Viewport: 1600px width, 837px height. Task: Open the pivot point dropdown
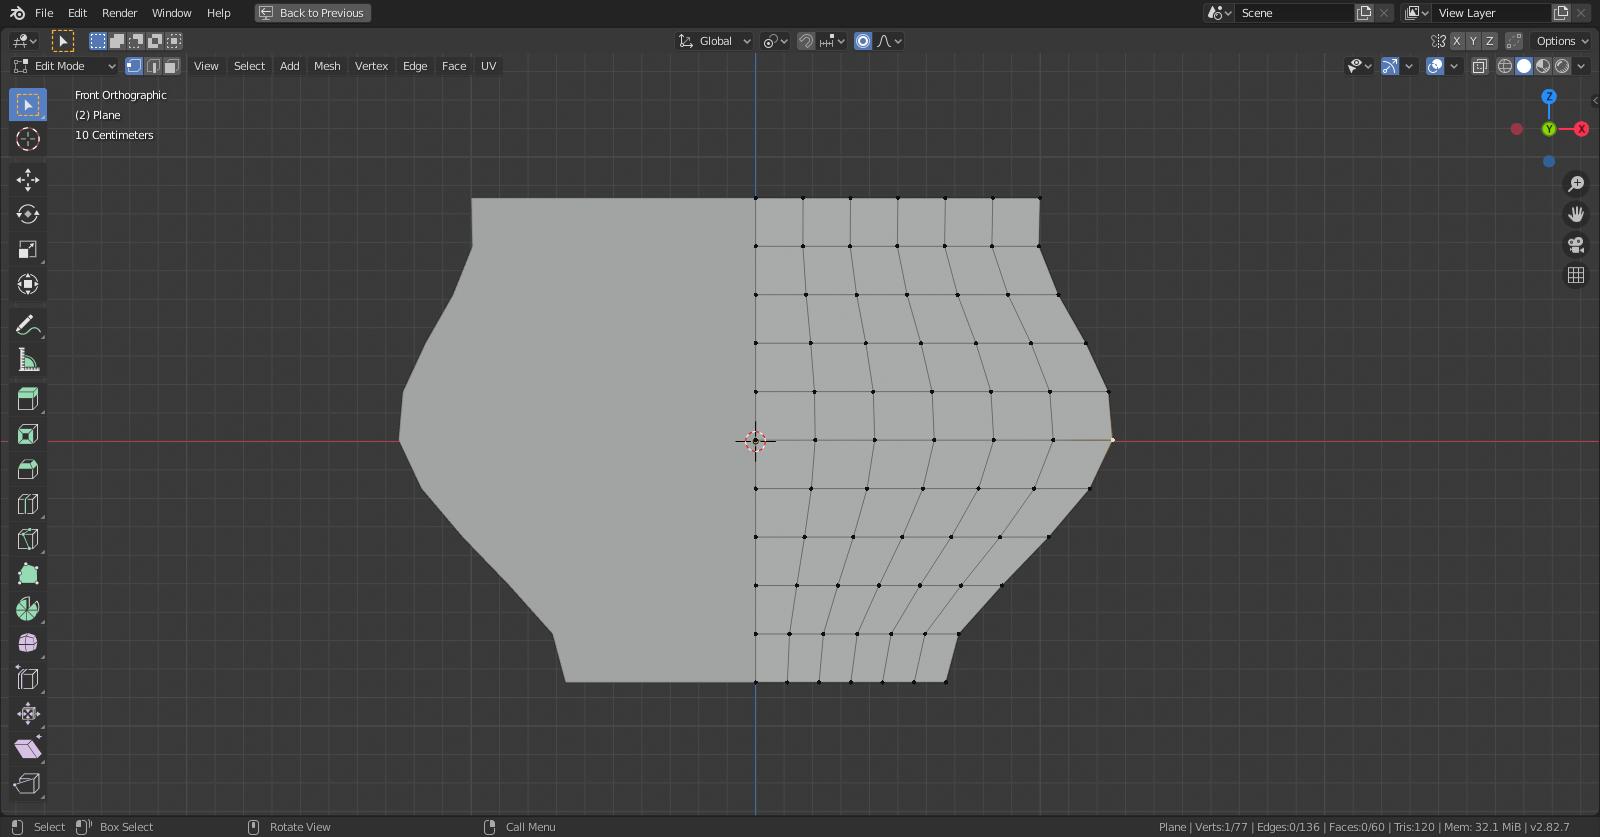click(775, 41)
